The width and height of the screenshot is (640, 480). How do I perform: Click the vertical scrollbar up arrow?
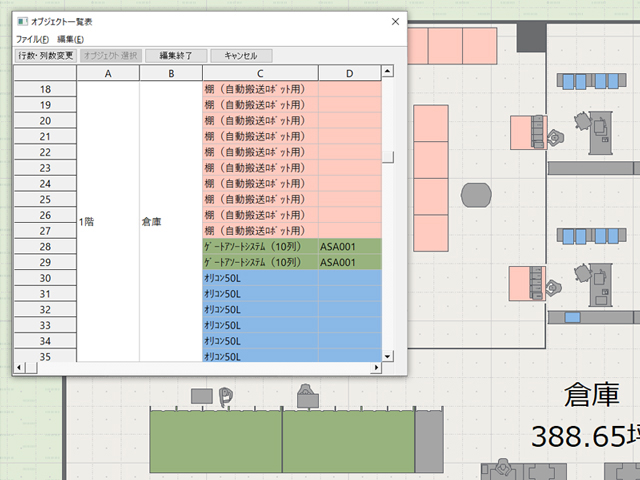[x=387, y=72]
